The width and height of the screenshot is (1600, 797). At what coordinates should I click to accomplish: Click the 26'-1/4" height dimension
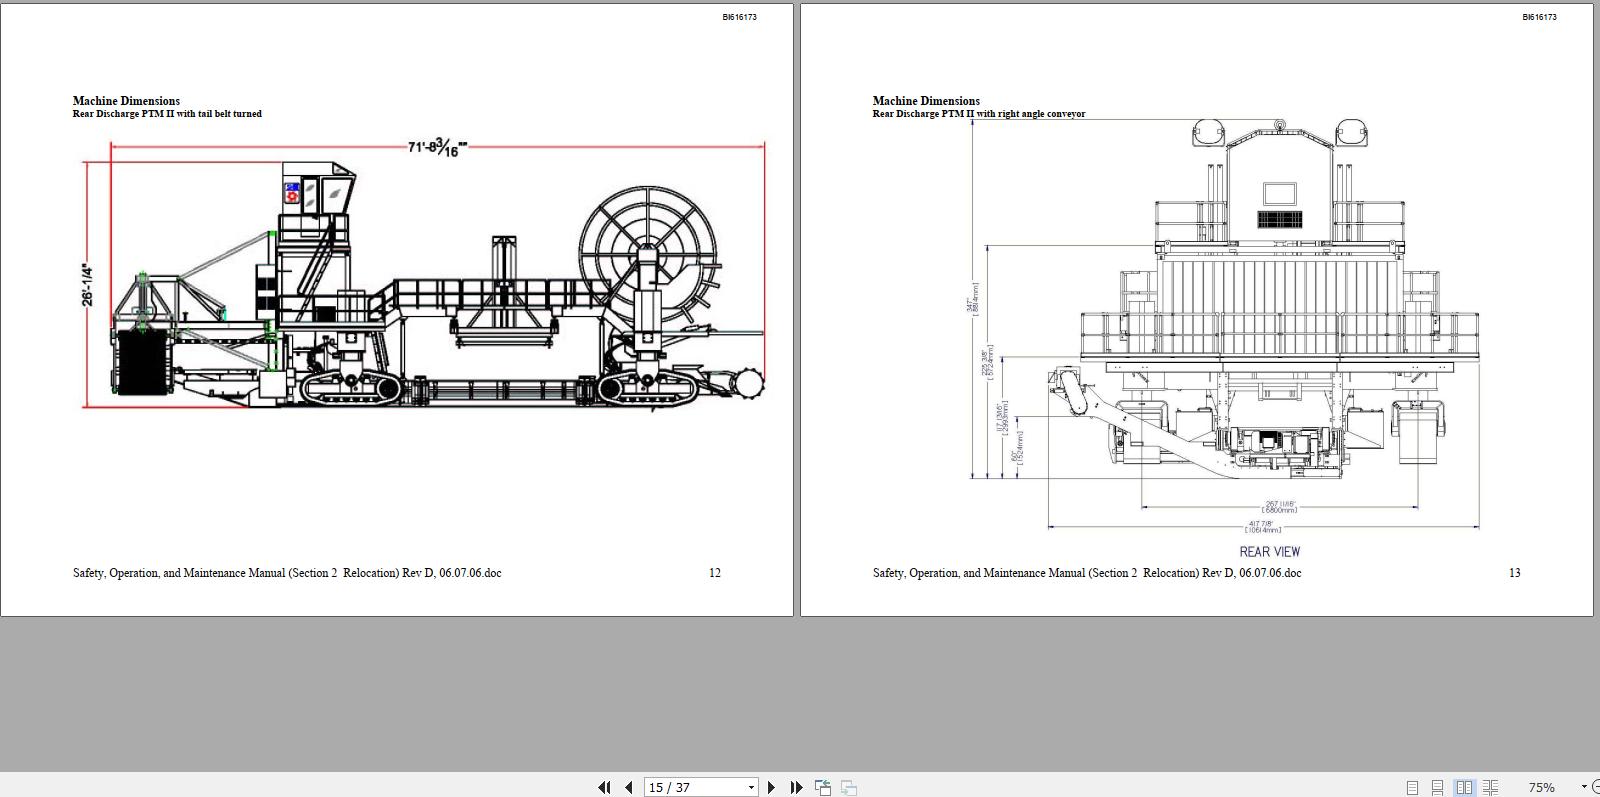coord(88,285)
